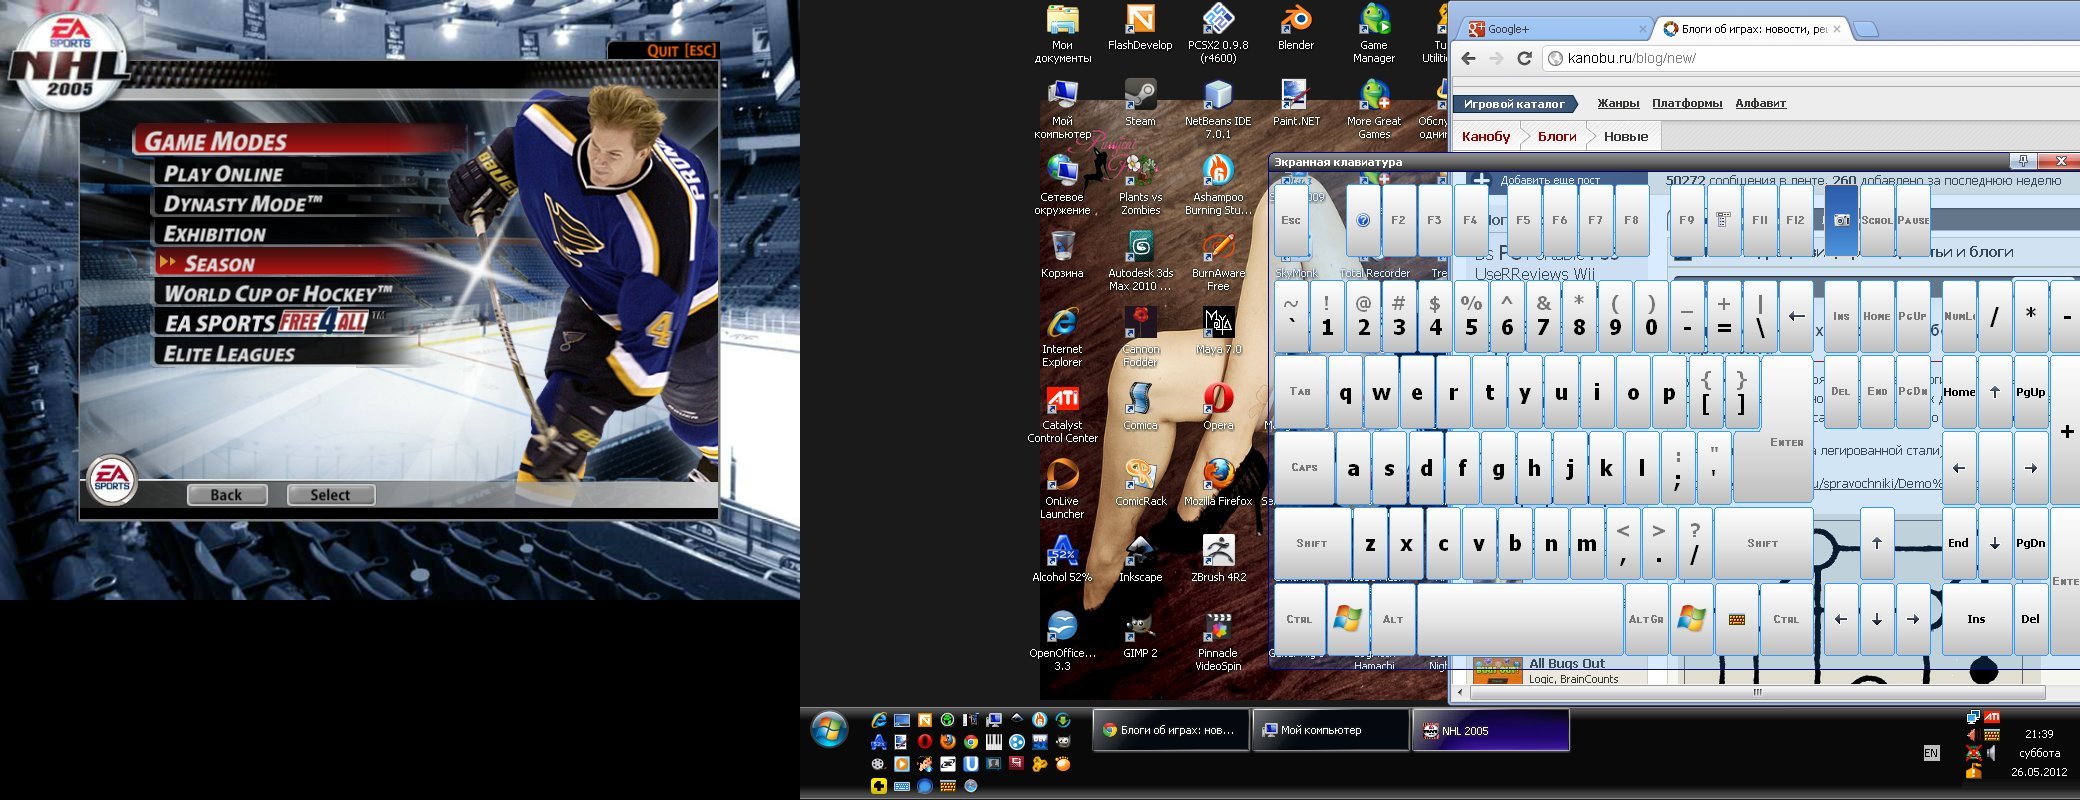Screen dimensions: 2080x800
Task: Open the Maya 7.0 desktop icon
Action: pos(1218,332)
